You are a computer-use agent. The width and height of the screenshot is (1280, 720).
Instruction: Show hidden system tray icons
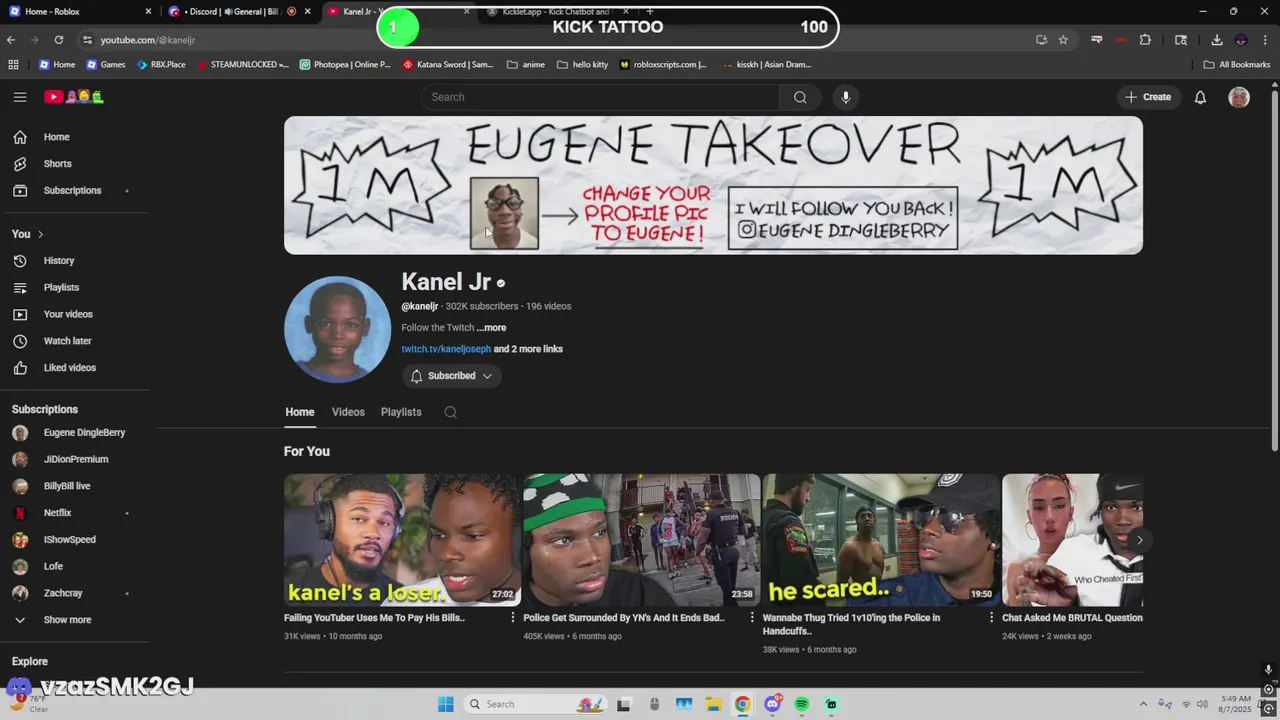[x=1143, y=704]
